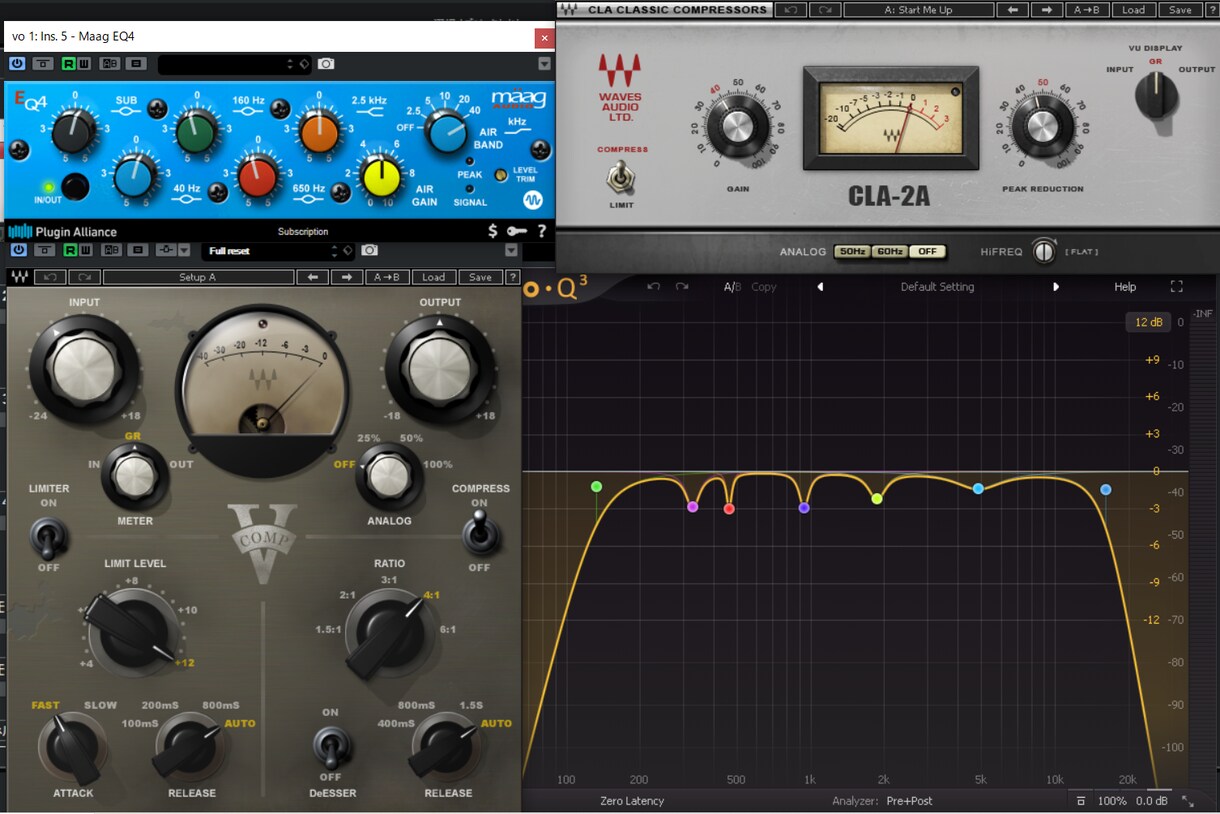The width and height of the screenshot is (1220, 814).
Task: Click the A/B toggle in Pro-Q 3 header
Action: click(732, 287)
